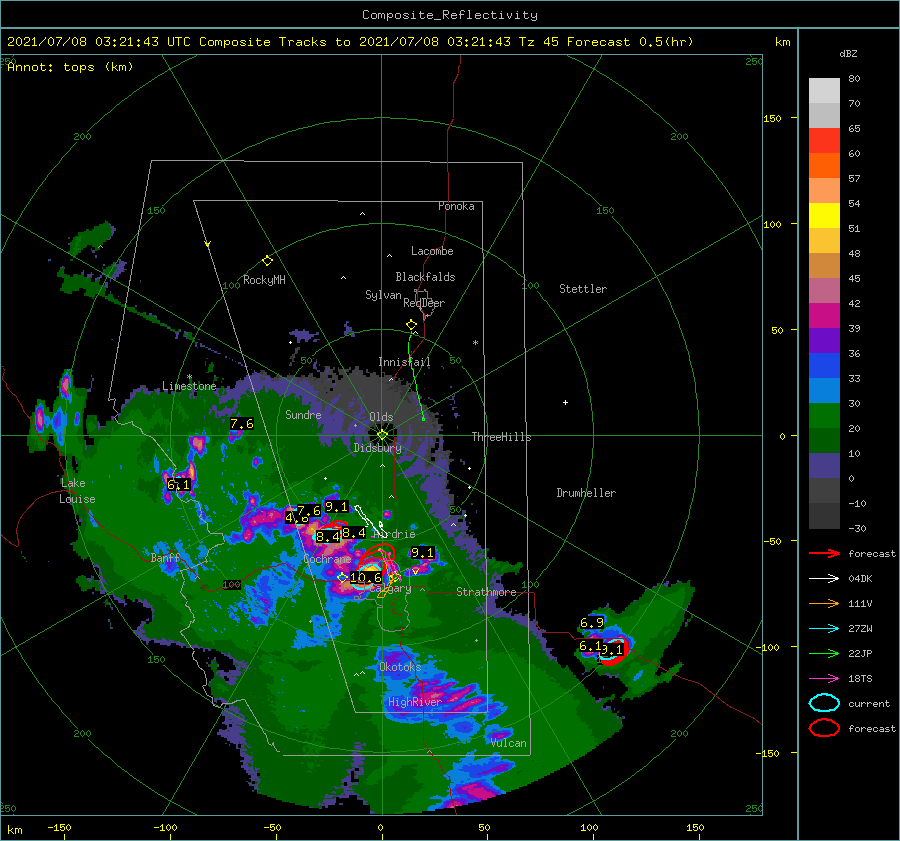Click the magenta 18TS track arrow icon
Image resolution: width=900 pixels, height=841 pixels.
pyautogui.click(x=824, y=679)
